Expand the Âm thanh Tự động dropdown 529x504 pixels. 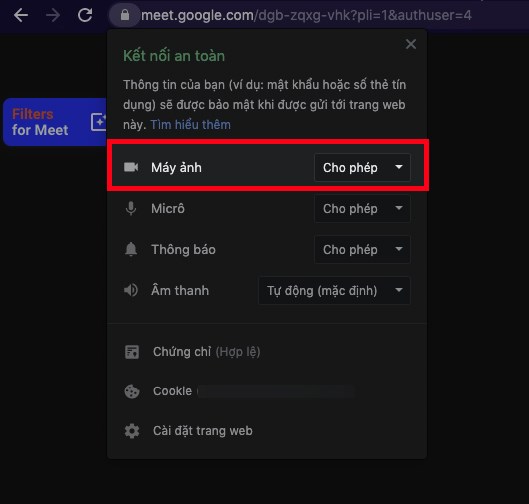pyautogui.click(x=334, y=291)
